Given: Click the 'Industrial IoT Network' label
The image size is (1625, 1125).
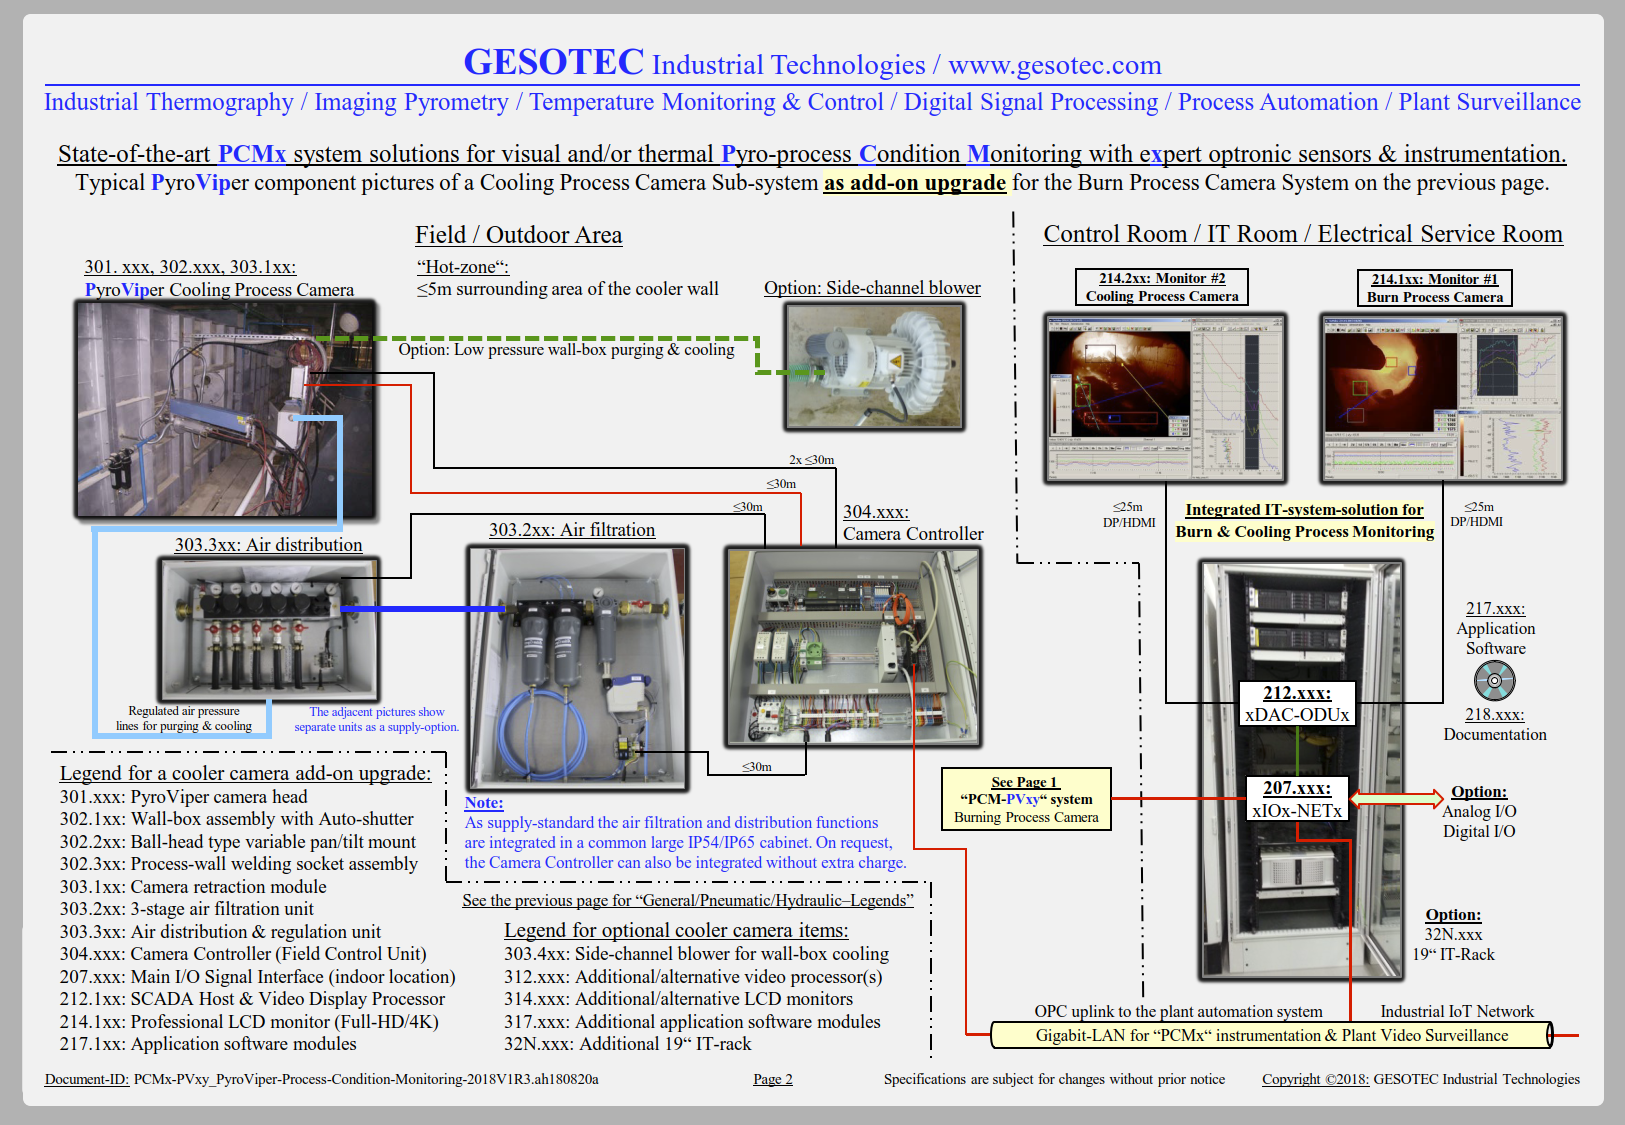Looking at the screenshot, I should click(1457, 1012).
